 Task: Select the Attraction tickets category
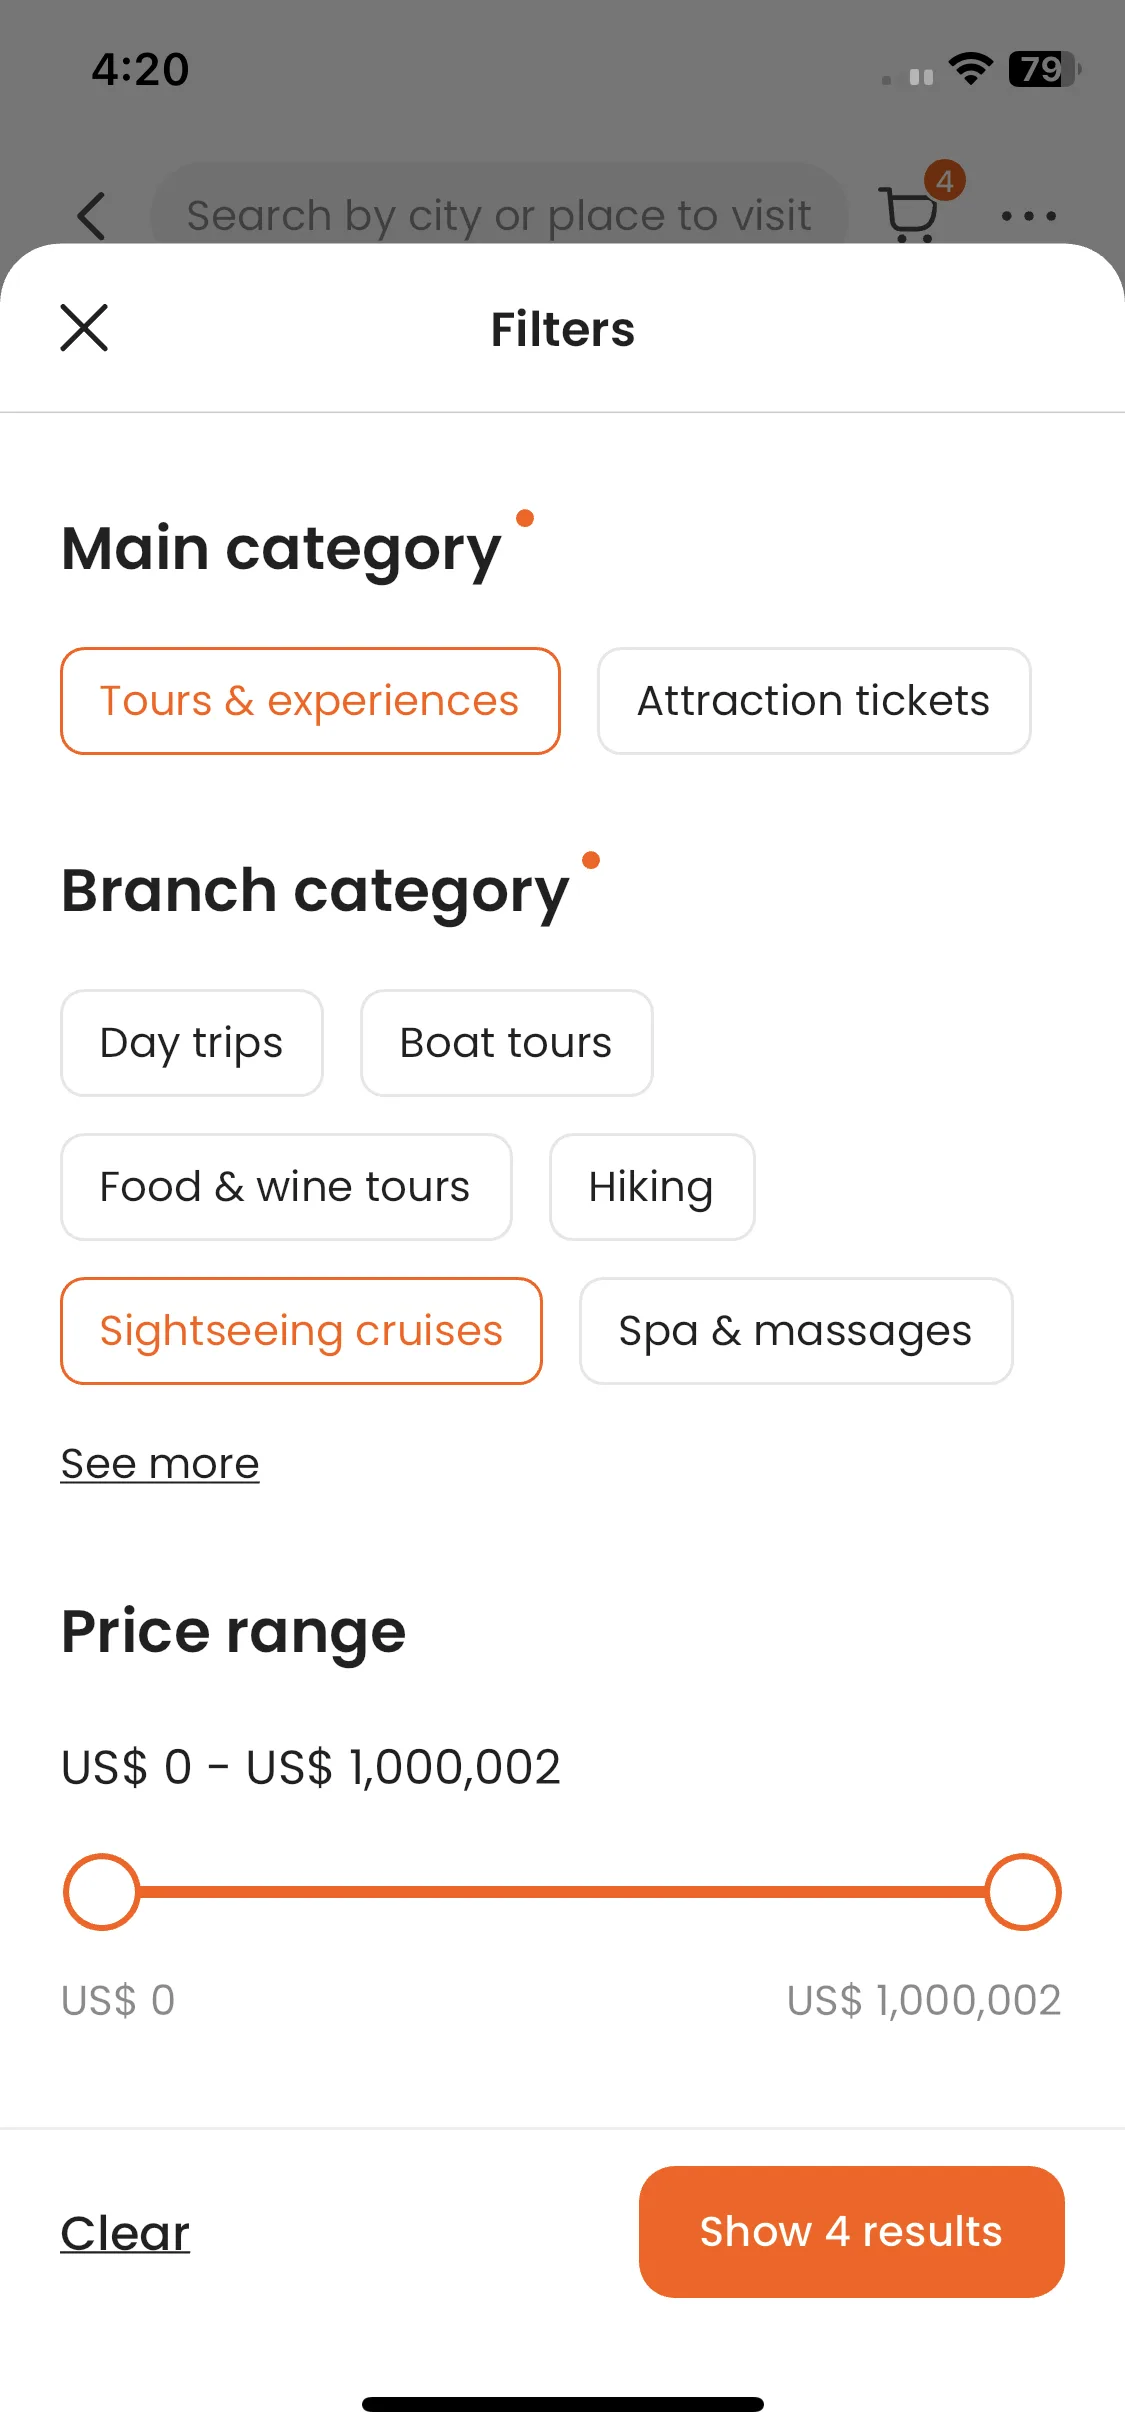[814, 701]
